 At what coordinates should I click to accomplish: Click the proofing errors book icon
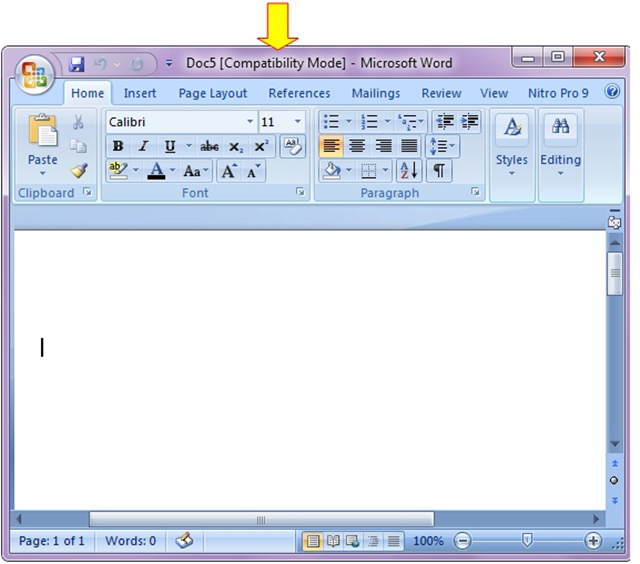click(184, 541)
